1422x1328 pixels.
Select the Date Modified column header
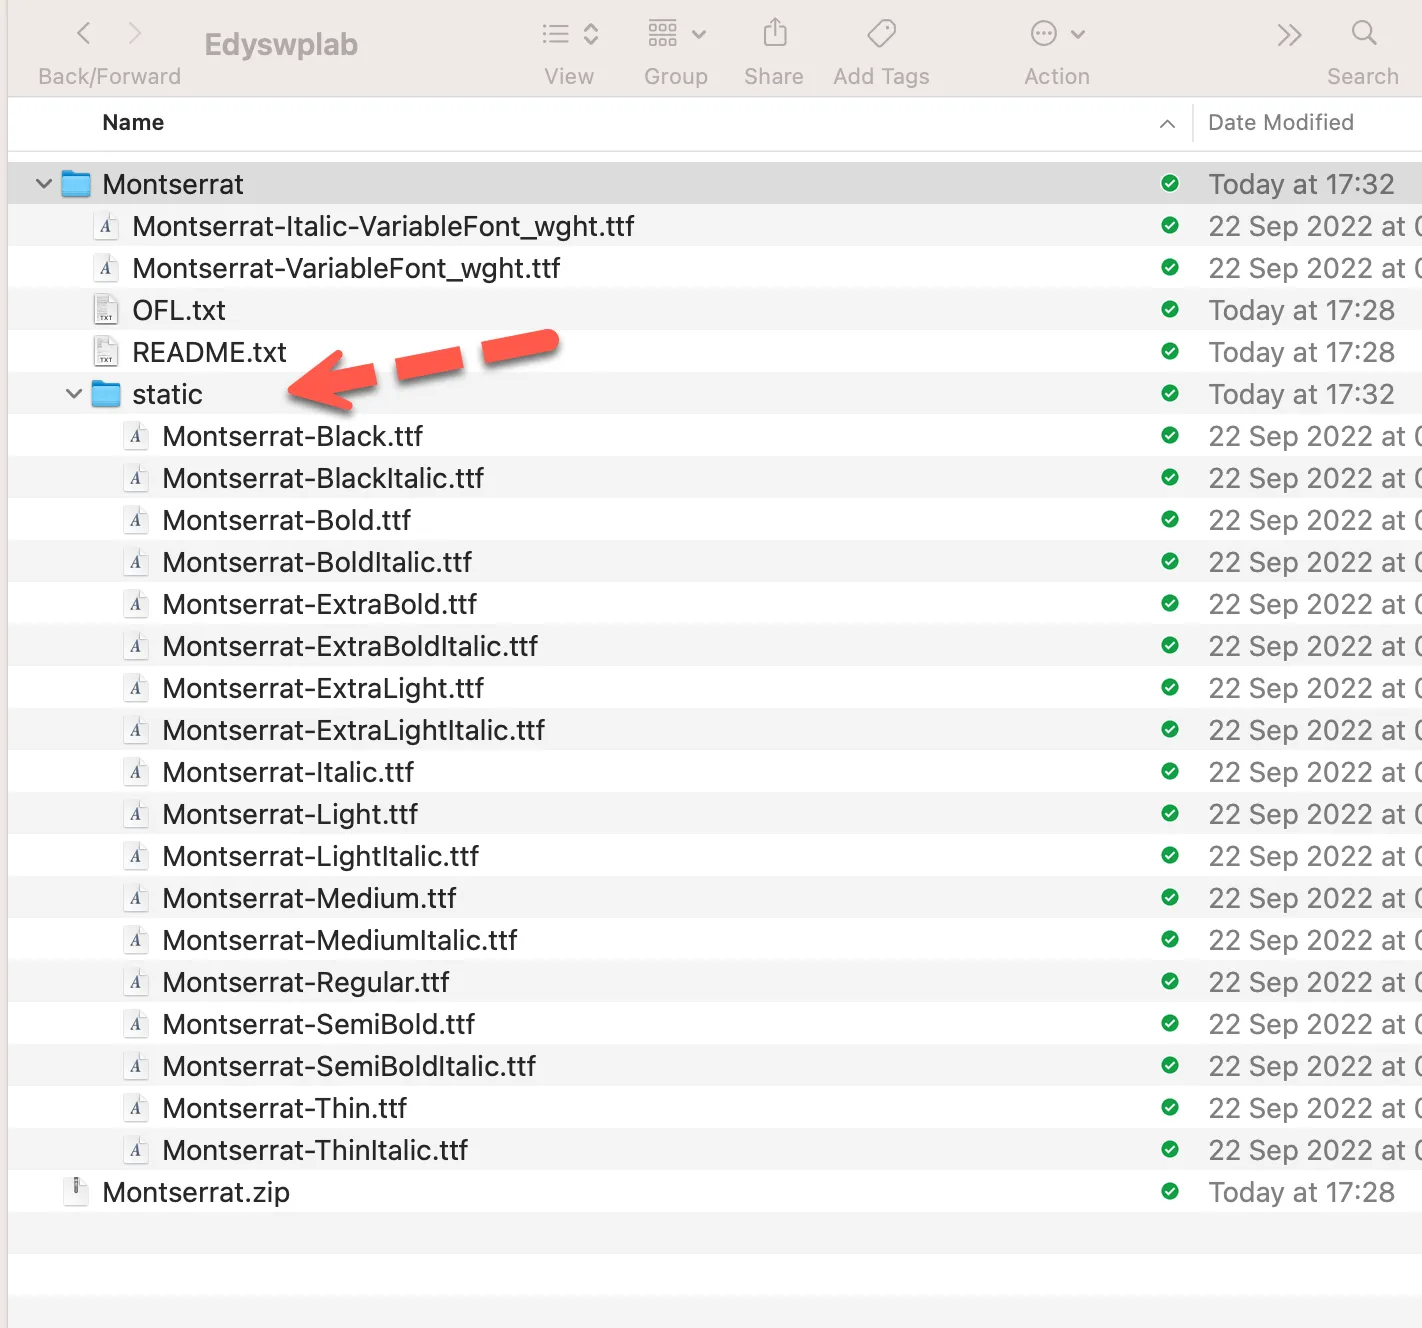tap(1280, 122)
